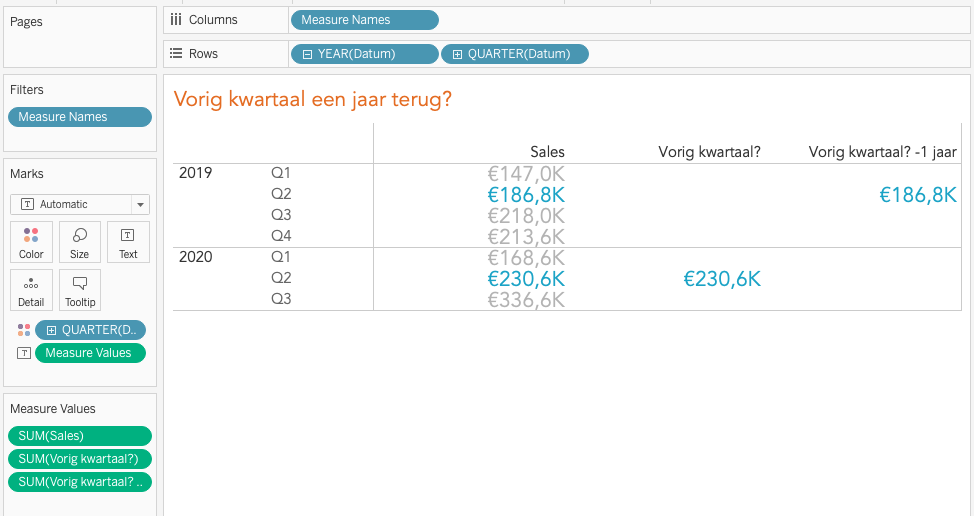
Task: Open the Tooltip editor on Marks card
Action: [x=79, y=289]
